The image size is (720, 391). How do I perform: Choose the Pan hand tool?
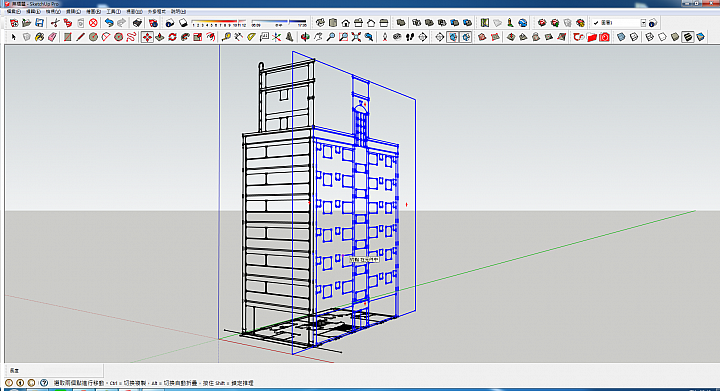coord(318,37)
